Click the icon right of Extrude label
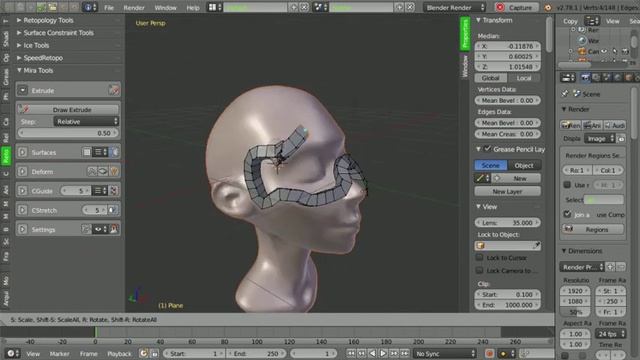The image size is (640, 360). 114,90
